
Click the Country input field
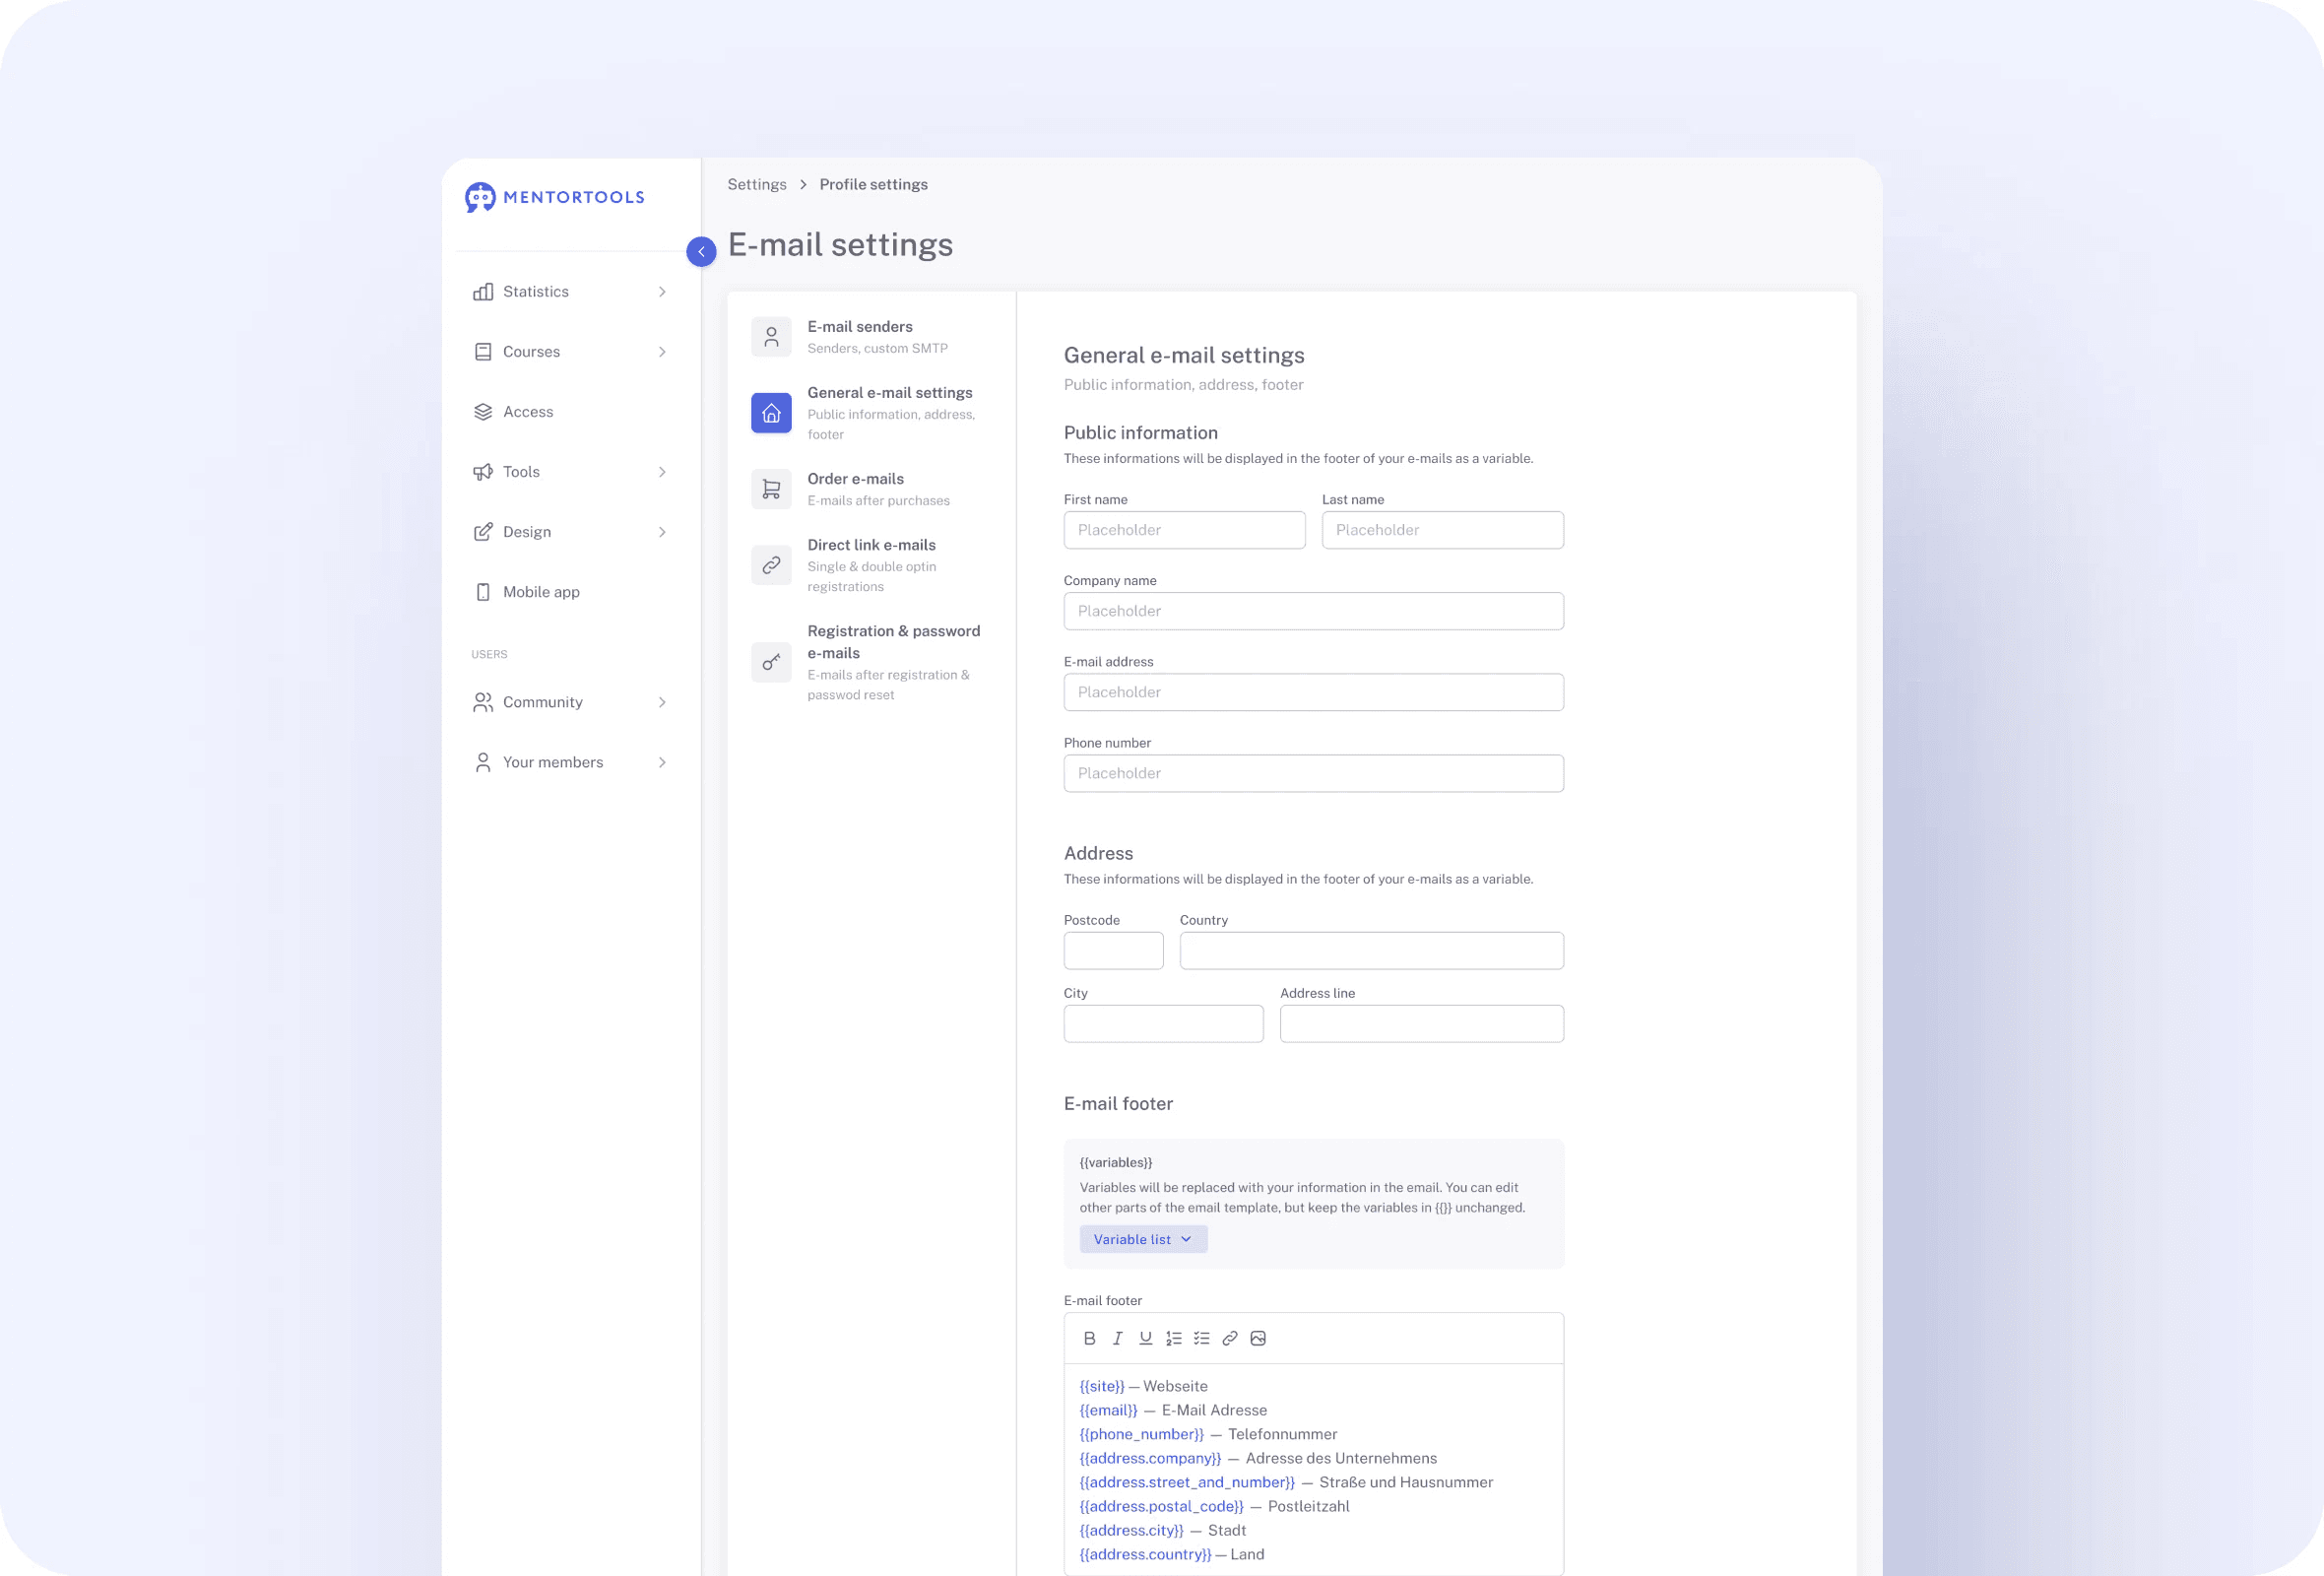click(1371, 951)
